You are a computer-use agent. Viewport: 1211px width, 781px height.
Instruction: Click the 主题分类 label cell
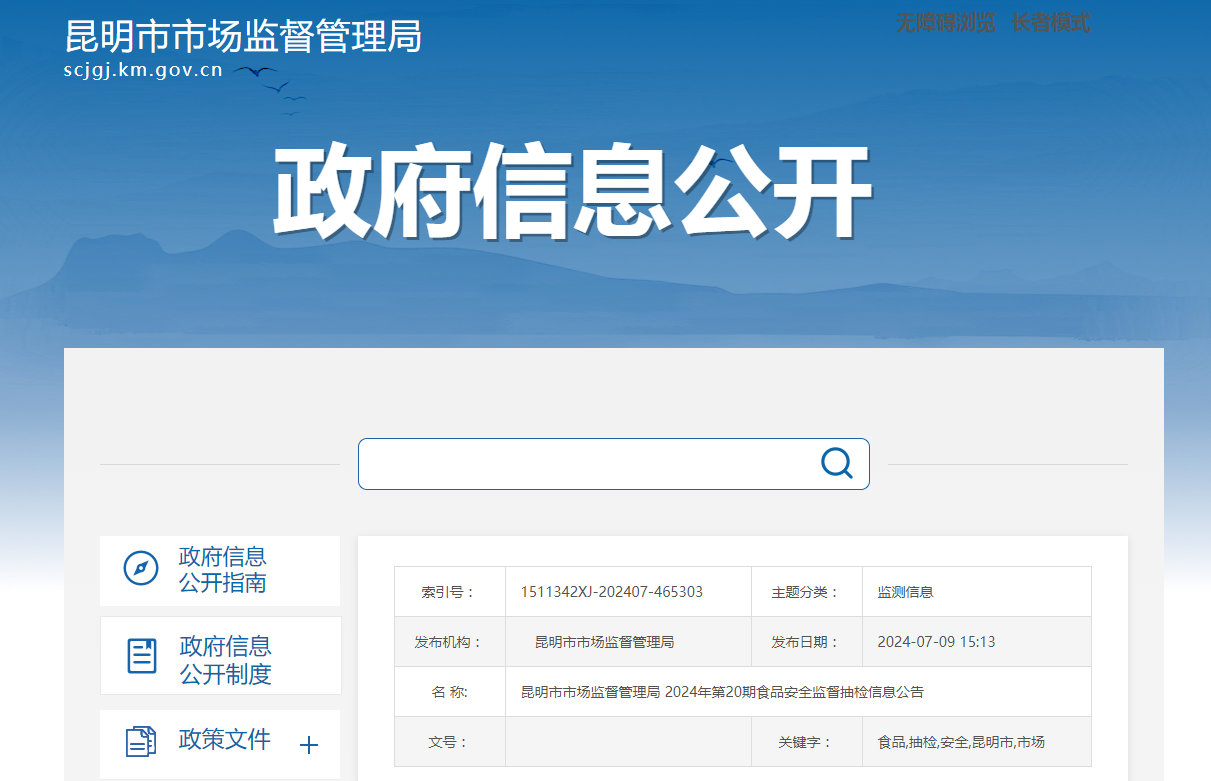(807, 592)
